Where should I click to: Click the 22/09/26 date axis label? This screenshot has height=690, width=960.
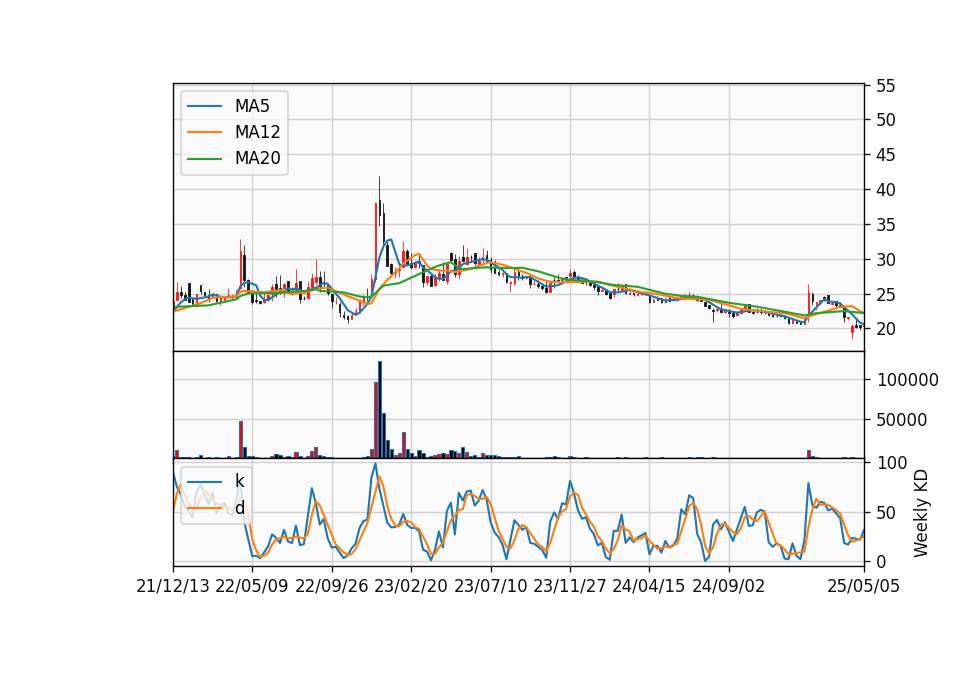(x=332, y=586)
